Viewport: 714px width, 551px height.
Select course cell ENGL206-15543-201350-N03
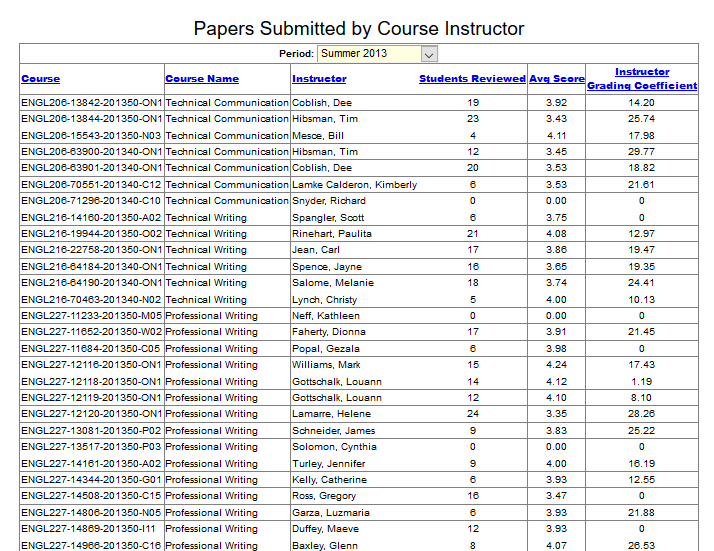(91, 136)
